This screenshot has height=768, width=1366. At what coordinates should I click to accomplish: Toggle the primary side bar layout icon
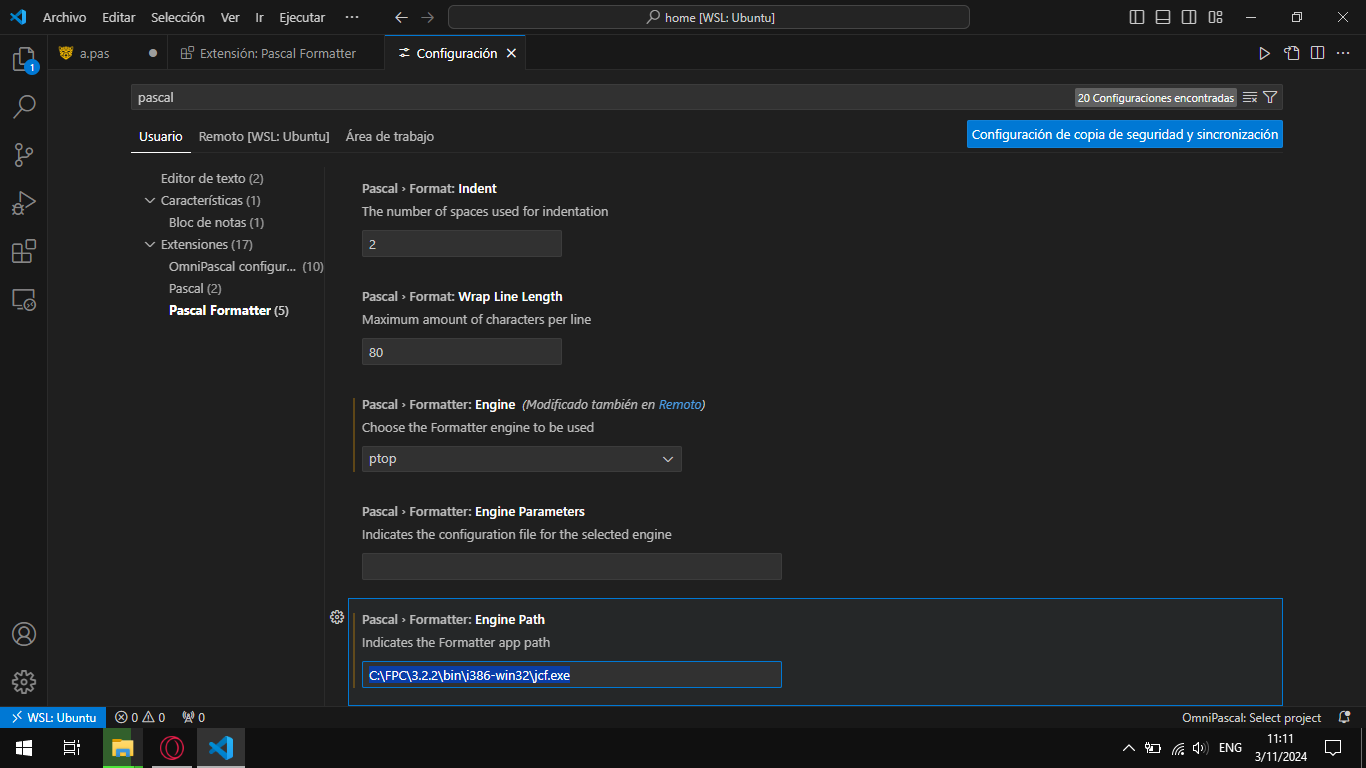pos(1137,17)
